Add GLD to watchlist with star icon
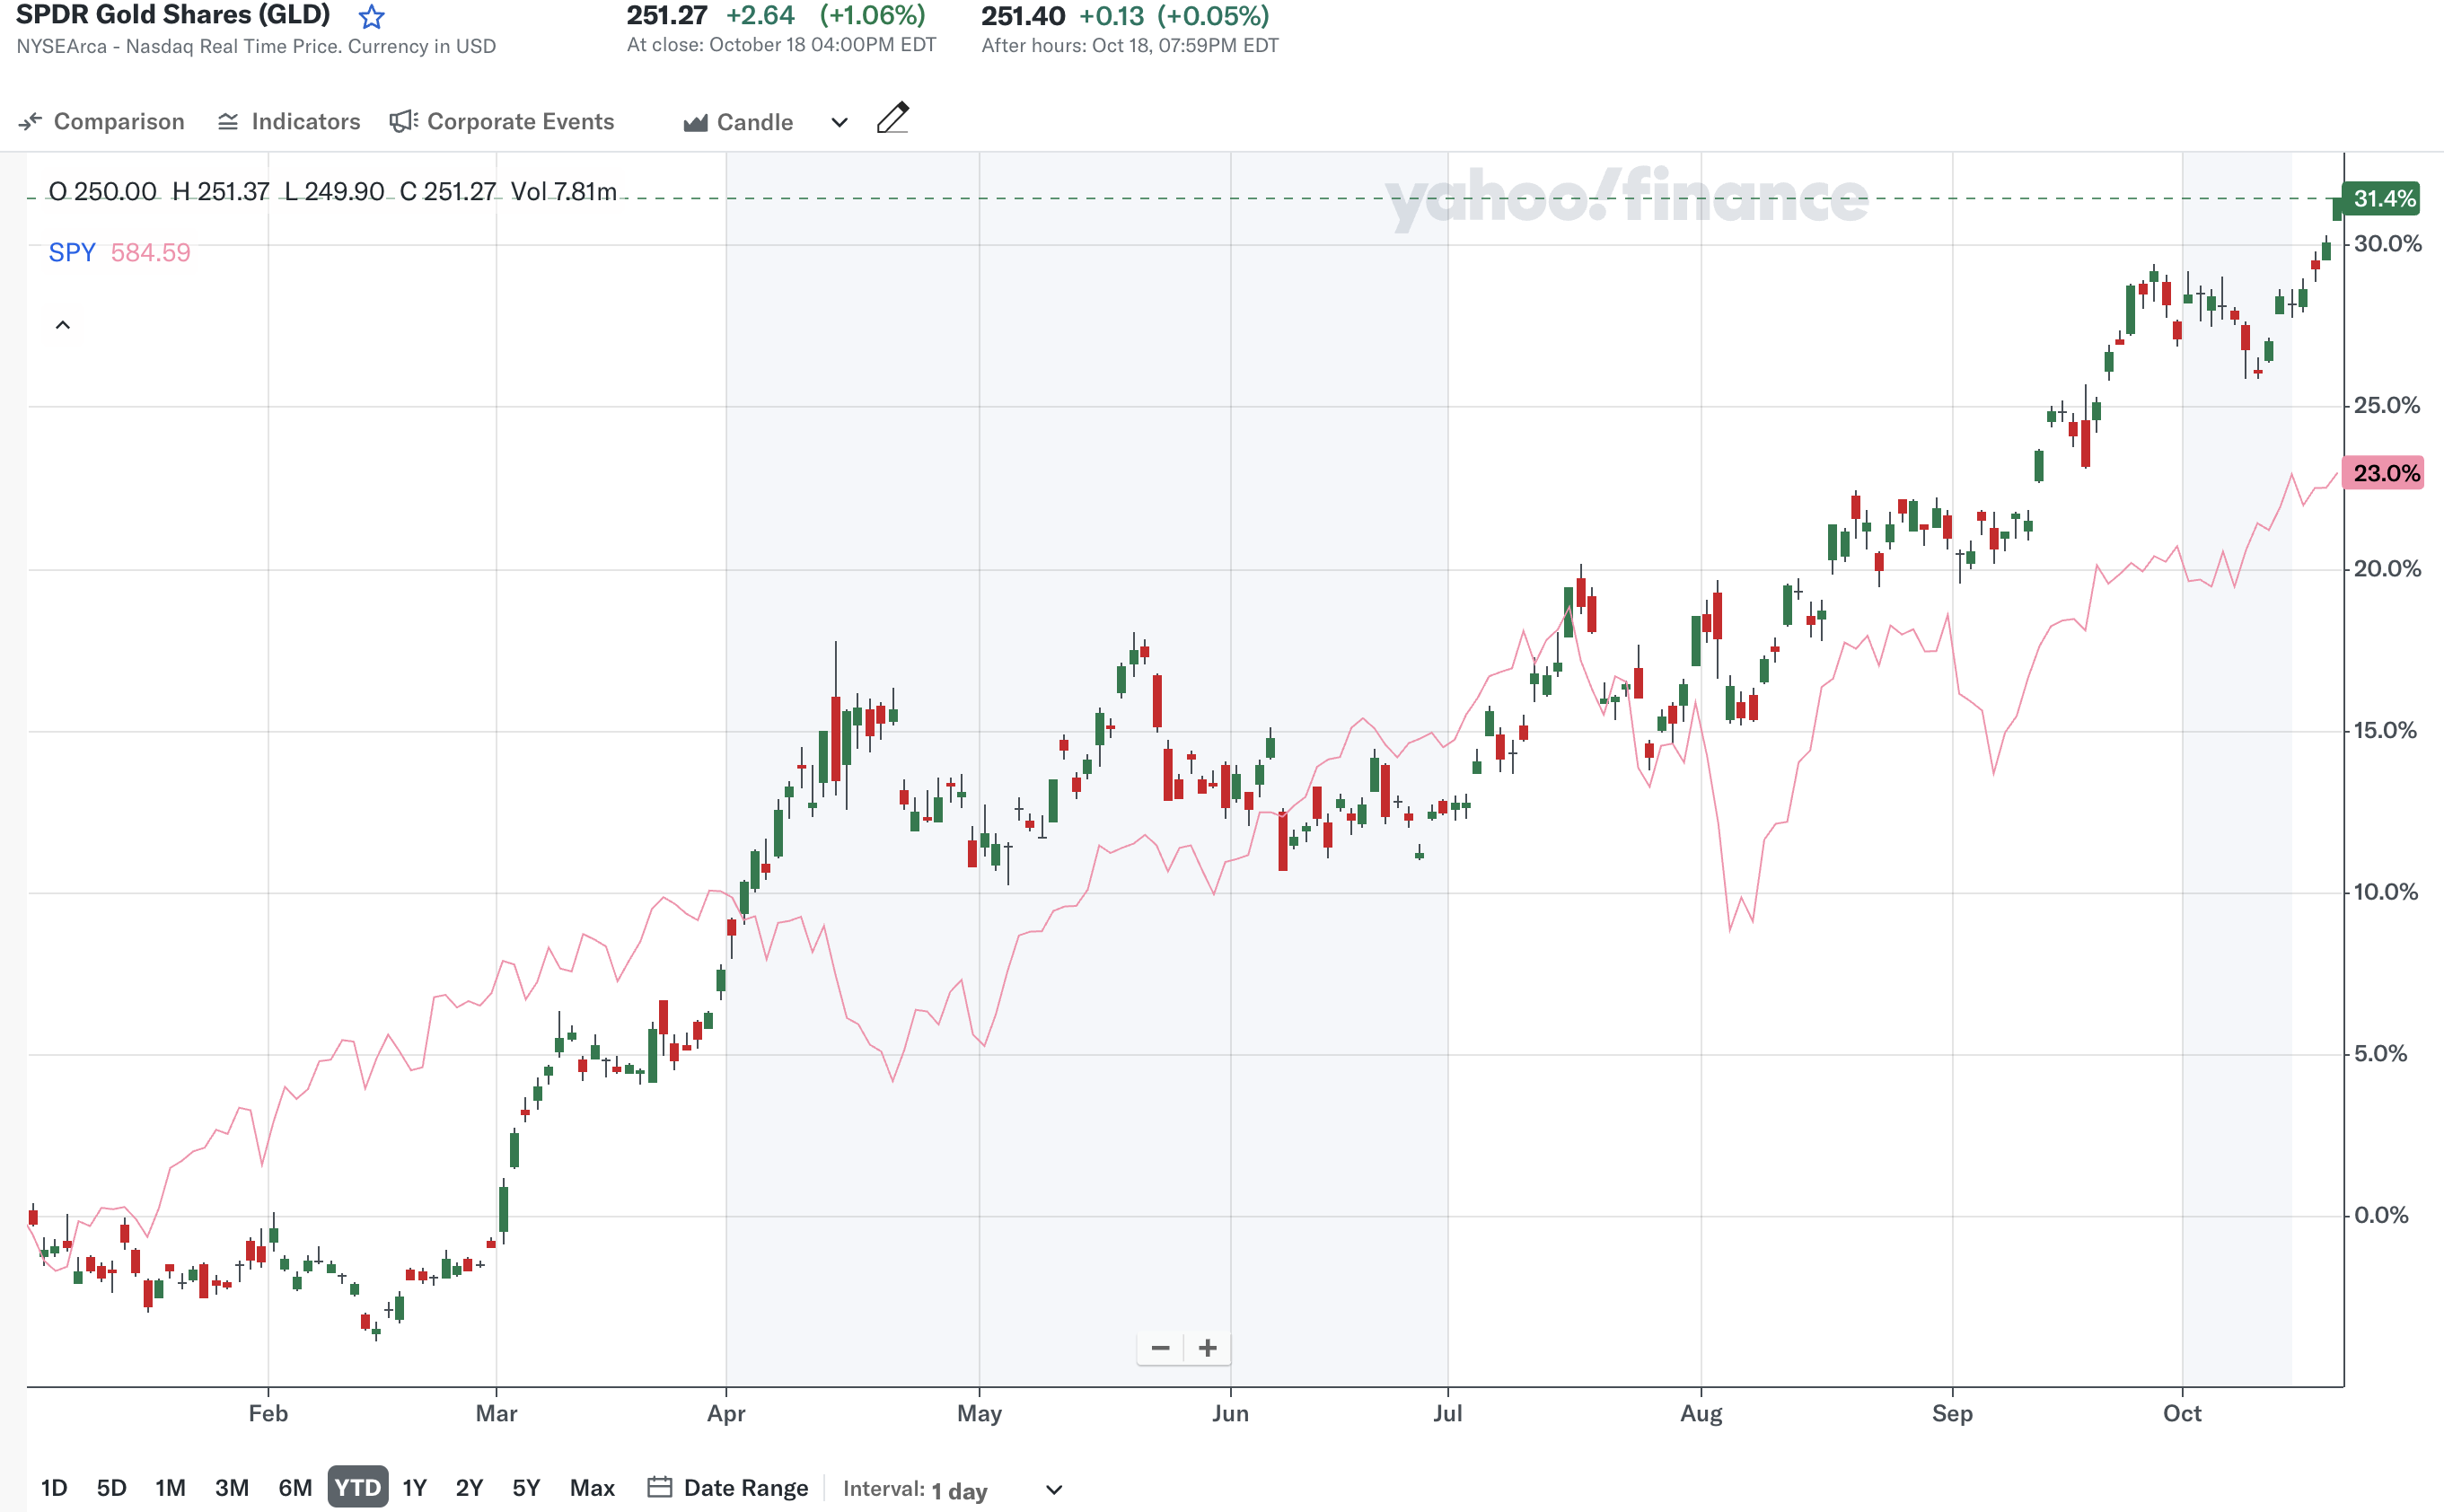2444x1512 pixels. click(371, 17)
